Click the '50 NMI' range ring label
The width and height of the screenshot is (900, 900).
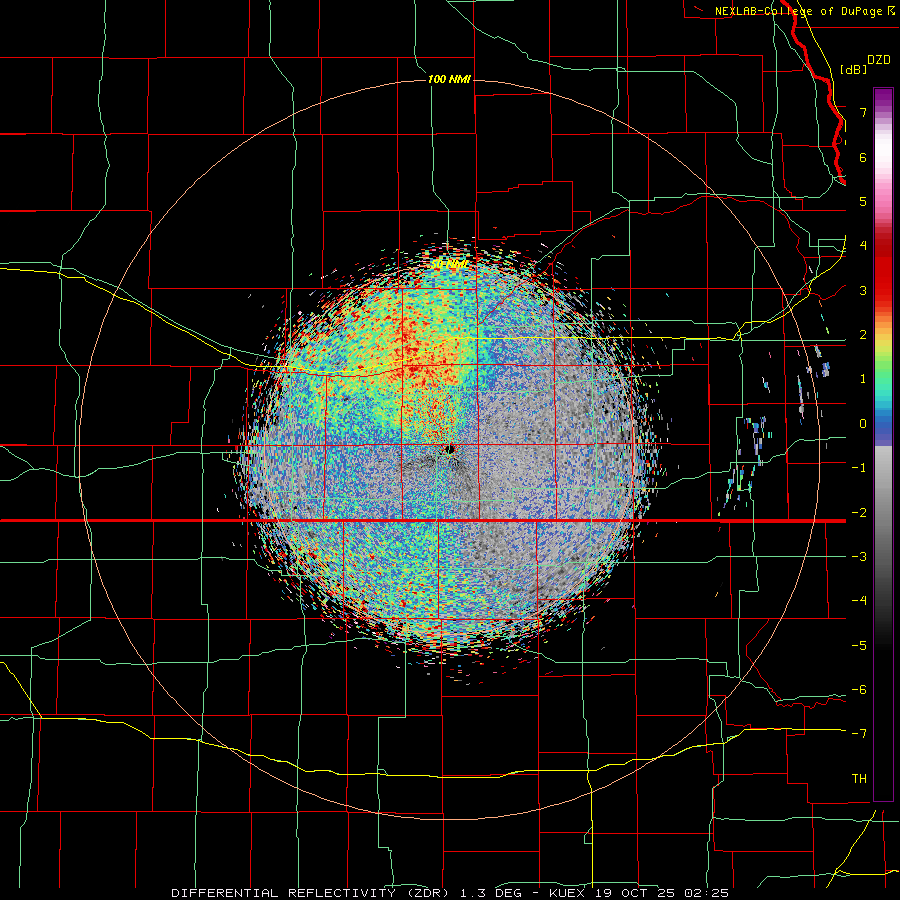(x=449, y=263)
